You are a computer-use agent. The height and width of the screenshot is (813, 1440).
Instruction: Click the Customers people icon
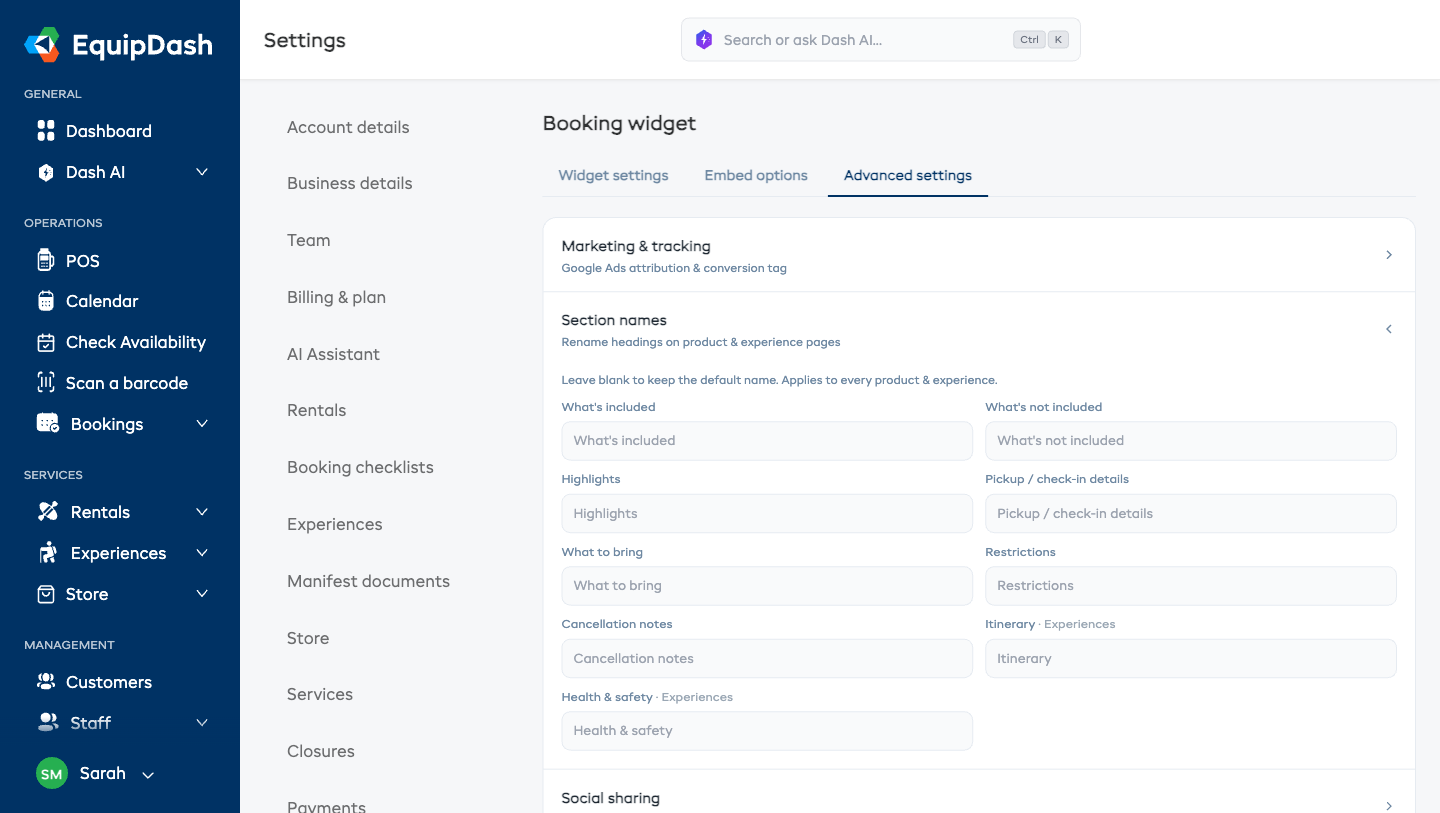pos(45,682)
